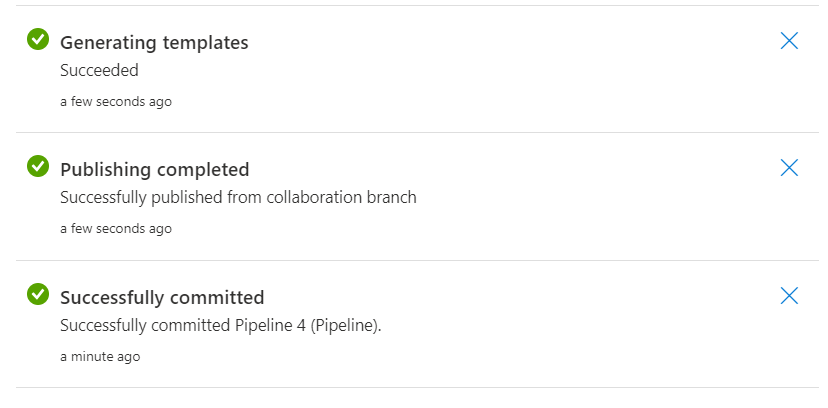Dismiss the Generating templates notification

[x=789, y=41]
